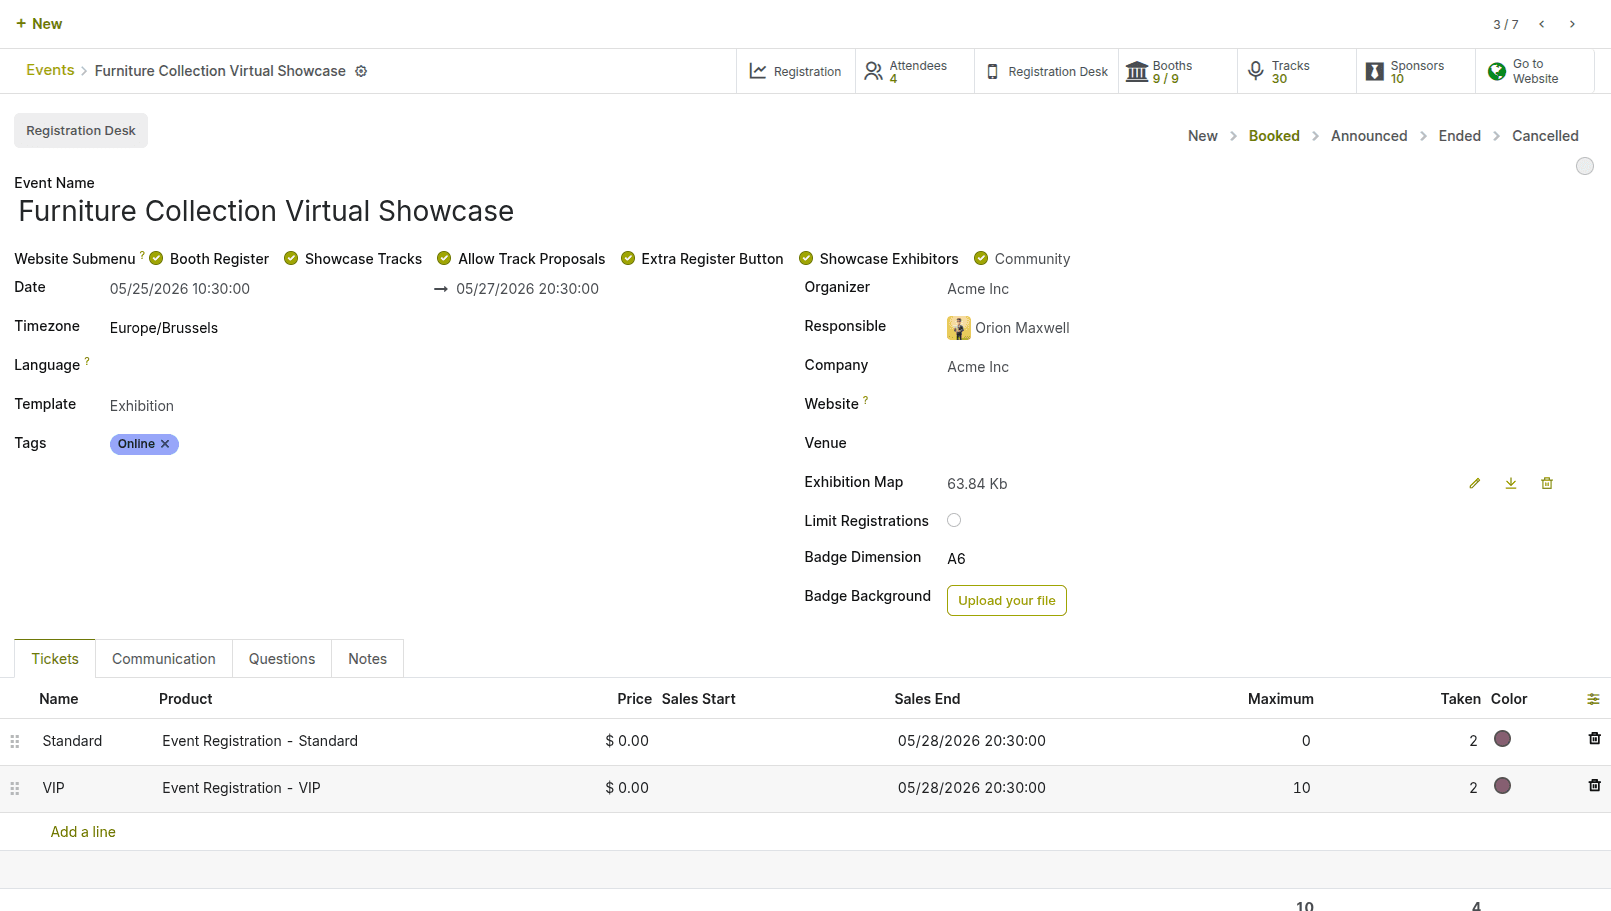
Task: Pick the Standard ticket color swatch
Action: pos(1502,739)
